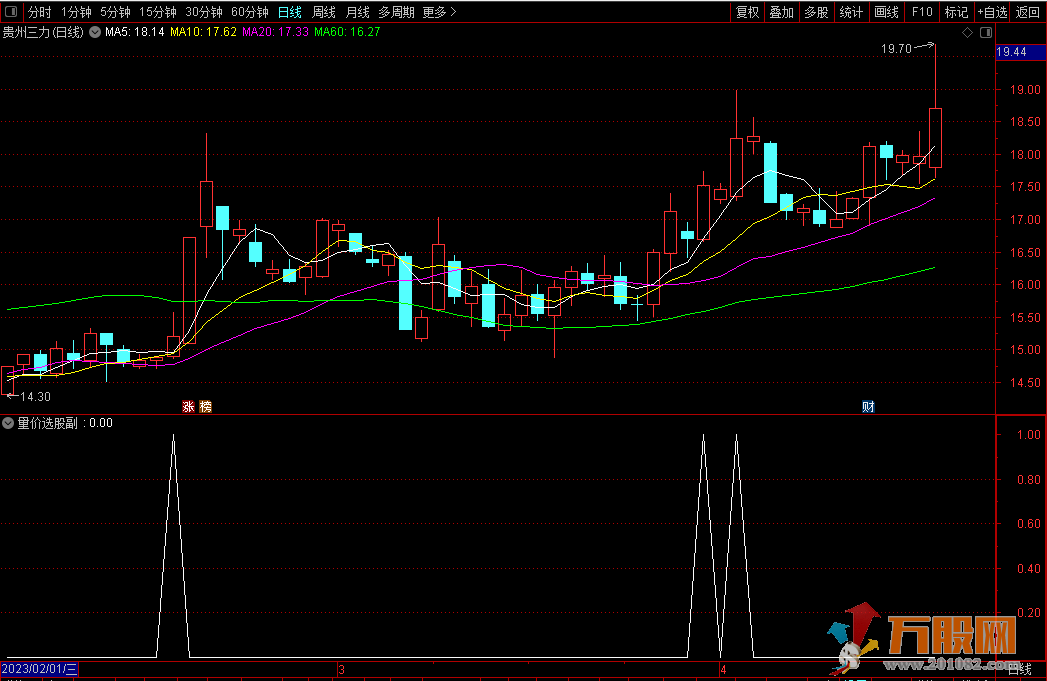Click the 2023/02/01/三 date label
The width and height of the screenshot is (1047, 681).
[39, 668]
